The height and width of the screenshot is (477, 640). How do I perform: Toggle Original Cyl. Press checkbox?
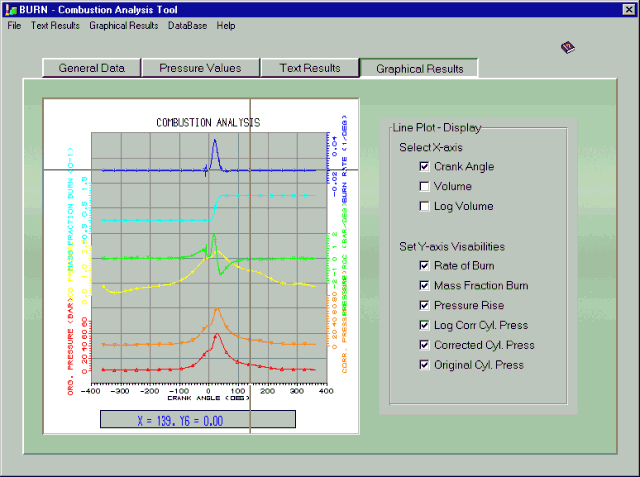coord(424,365)
